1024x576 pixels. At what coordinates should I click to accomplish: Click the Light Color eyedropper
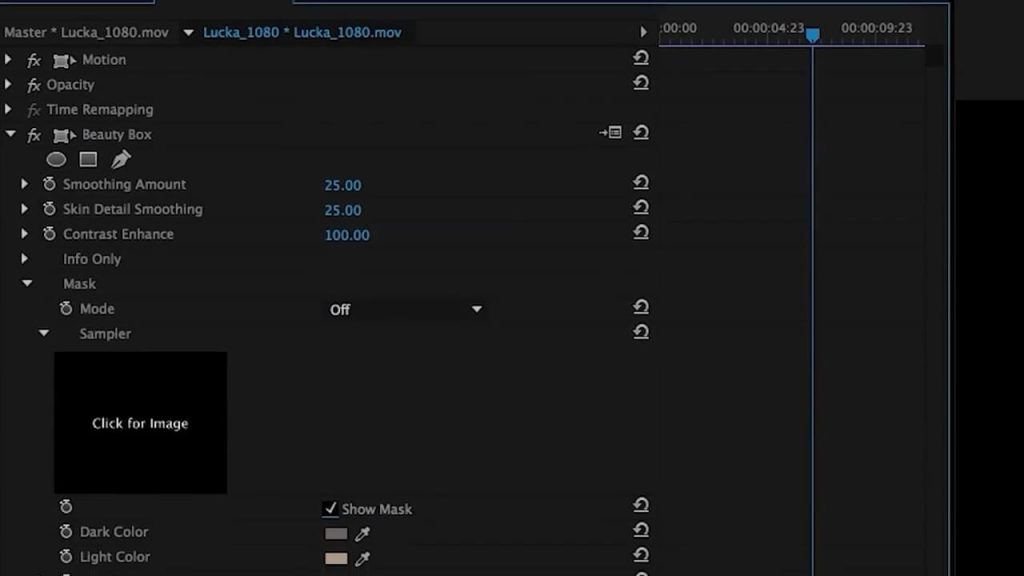click(362, 559)
